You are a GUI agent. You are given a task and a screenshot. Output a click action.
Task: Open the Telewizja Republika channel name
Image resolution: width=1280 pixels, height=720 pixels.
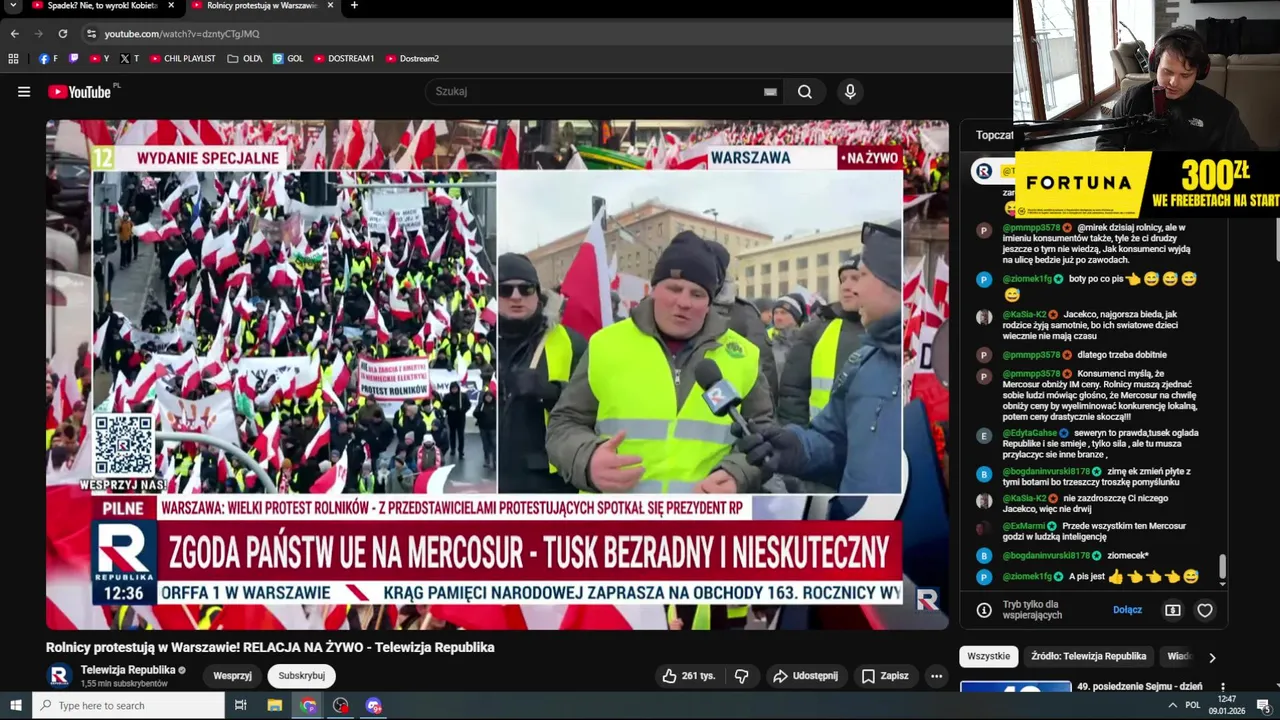click(x=128, y=670)
